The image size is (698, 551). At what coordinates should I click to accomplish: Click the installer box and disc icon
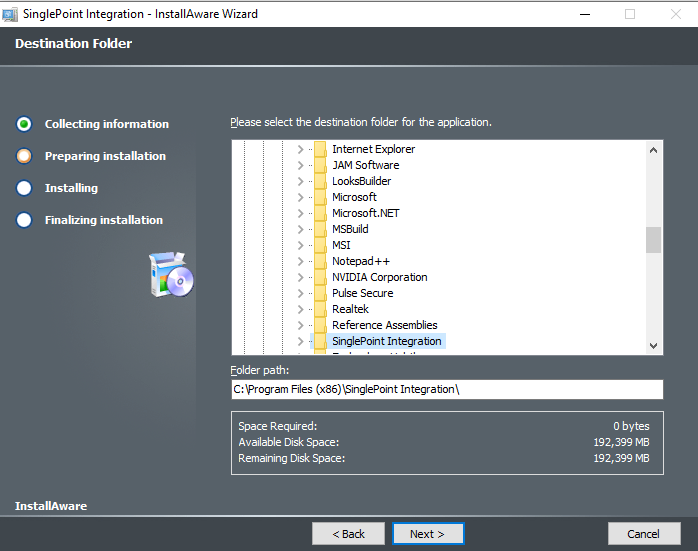171,274
